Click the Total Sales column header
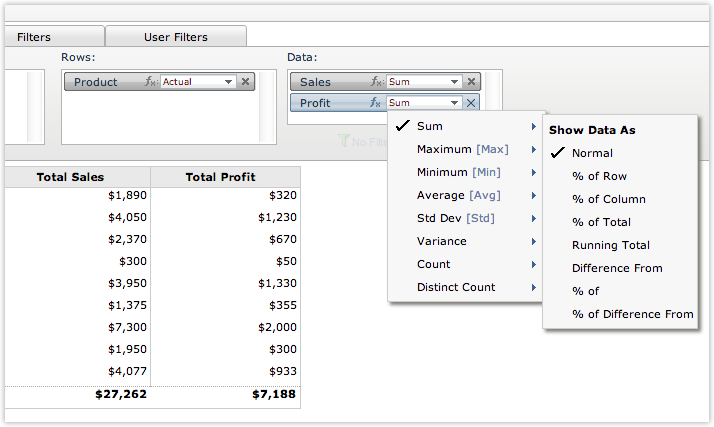 70,177
